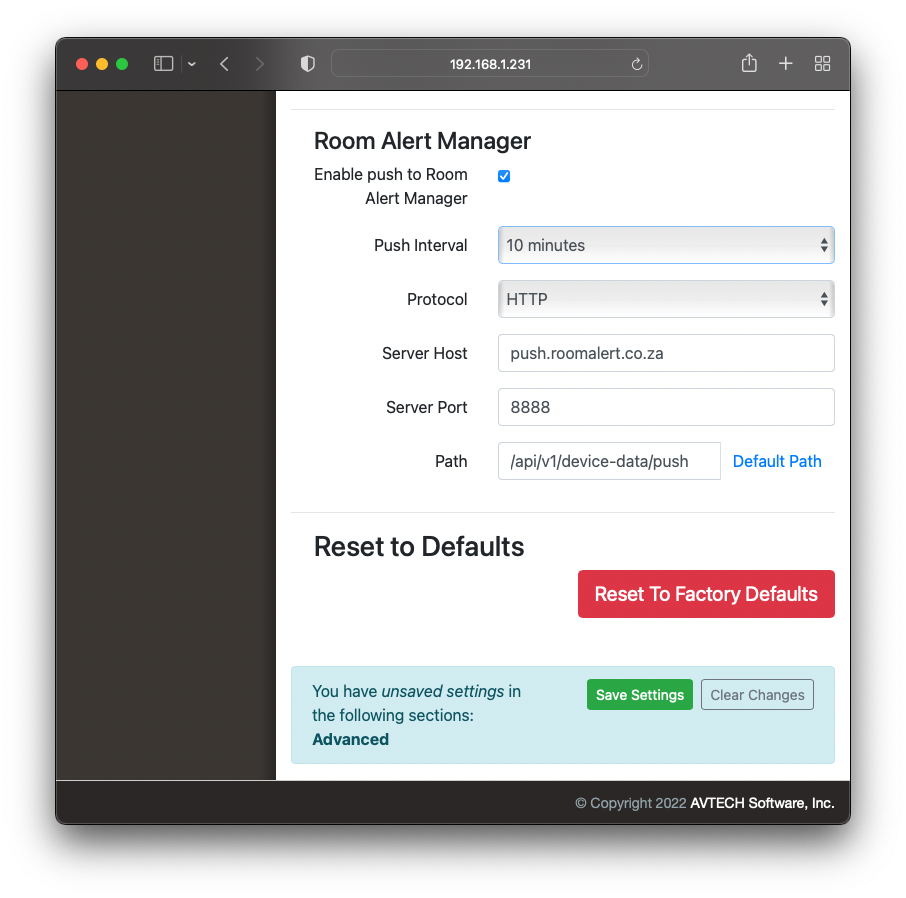Open the Push Interval dropdown

(666, 245)
